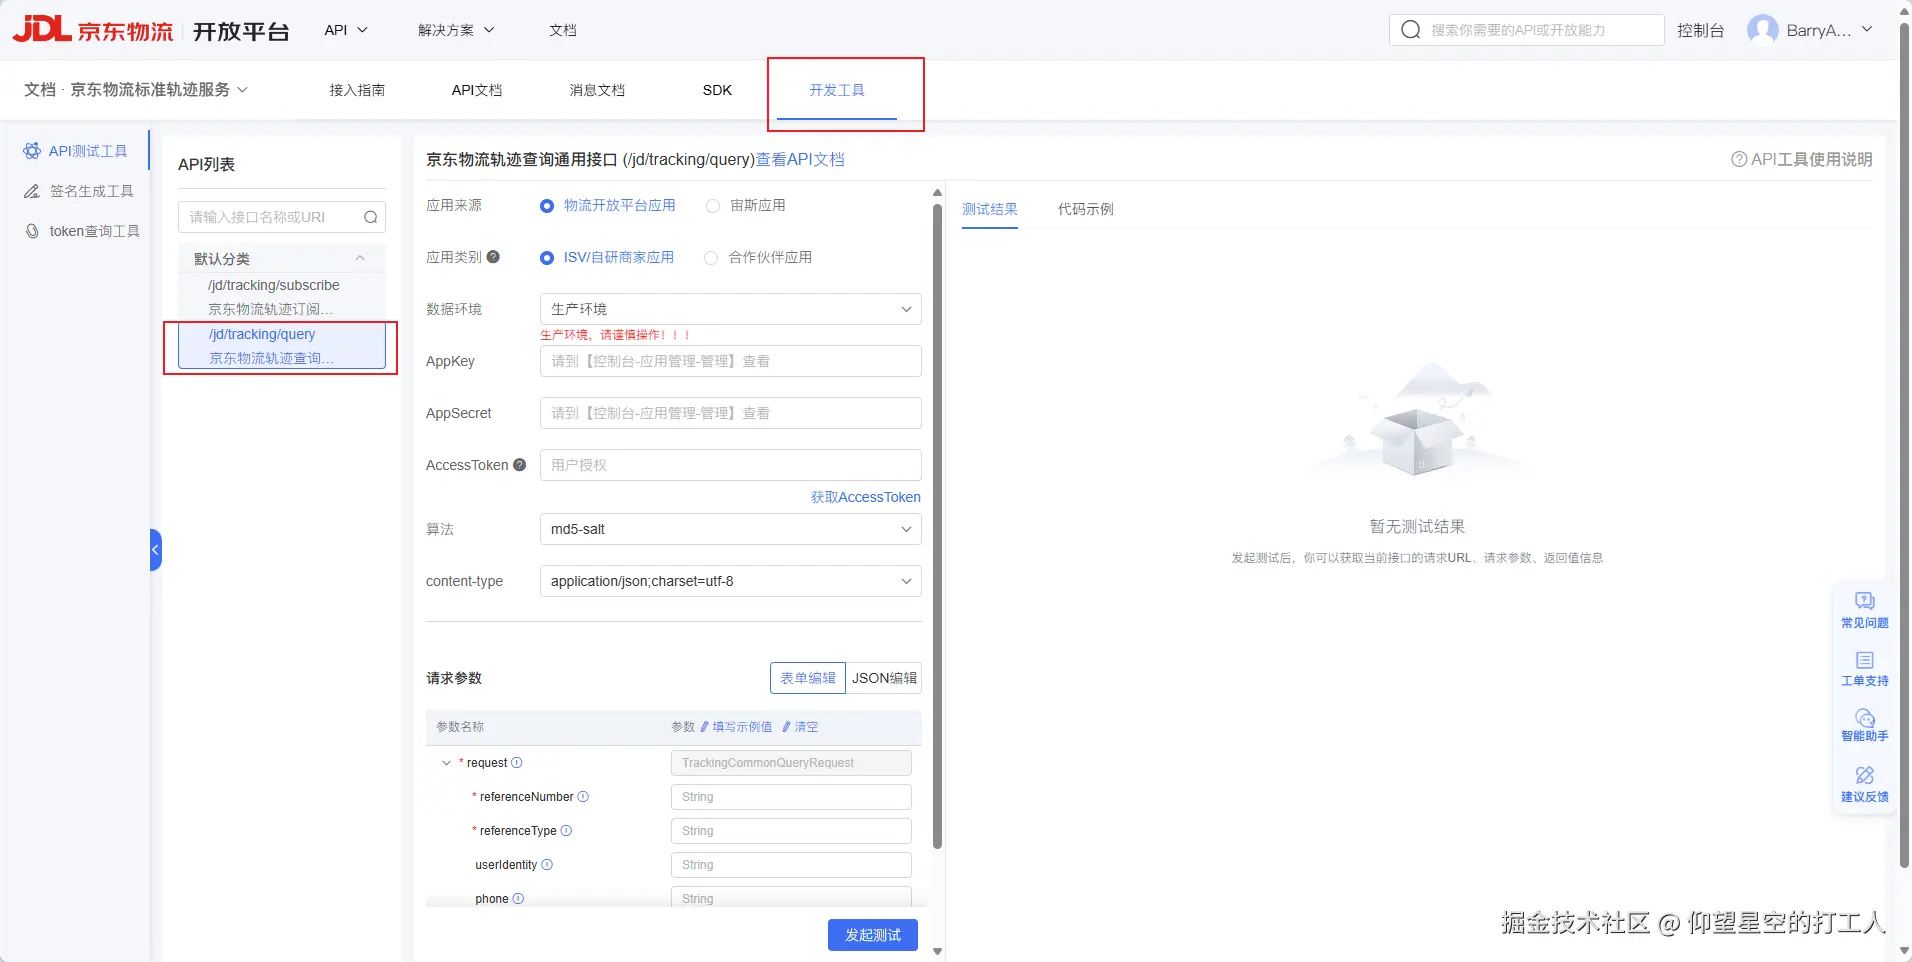Click the referenceType String input

(791, 831)
